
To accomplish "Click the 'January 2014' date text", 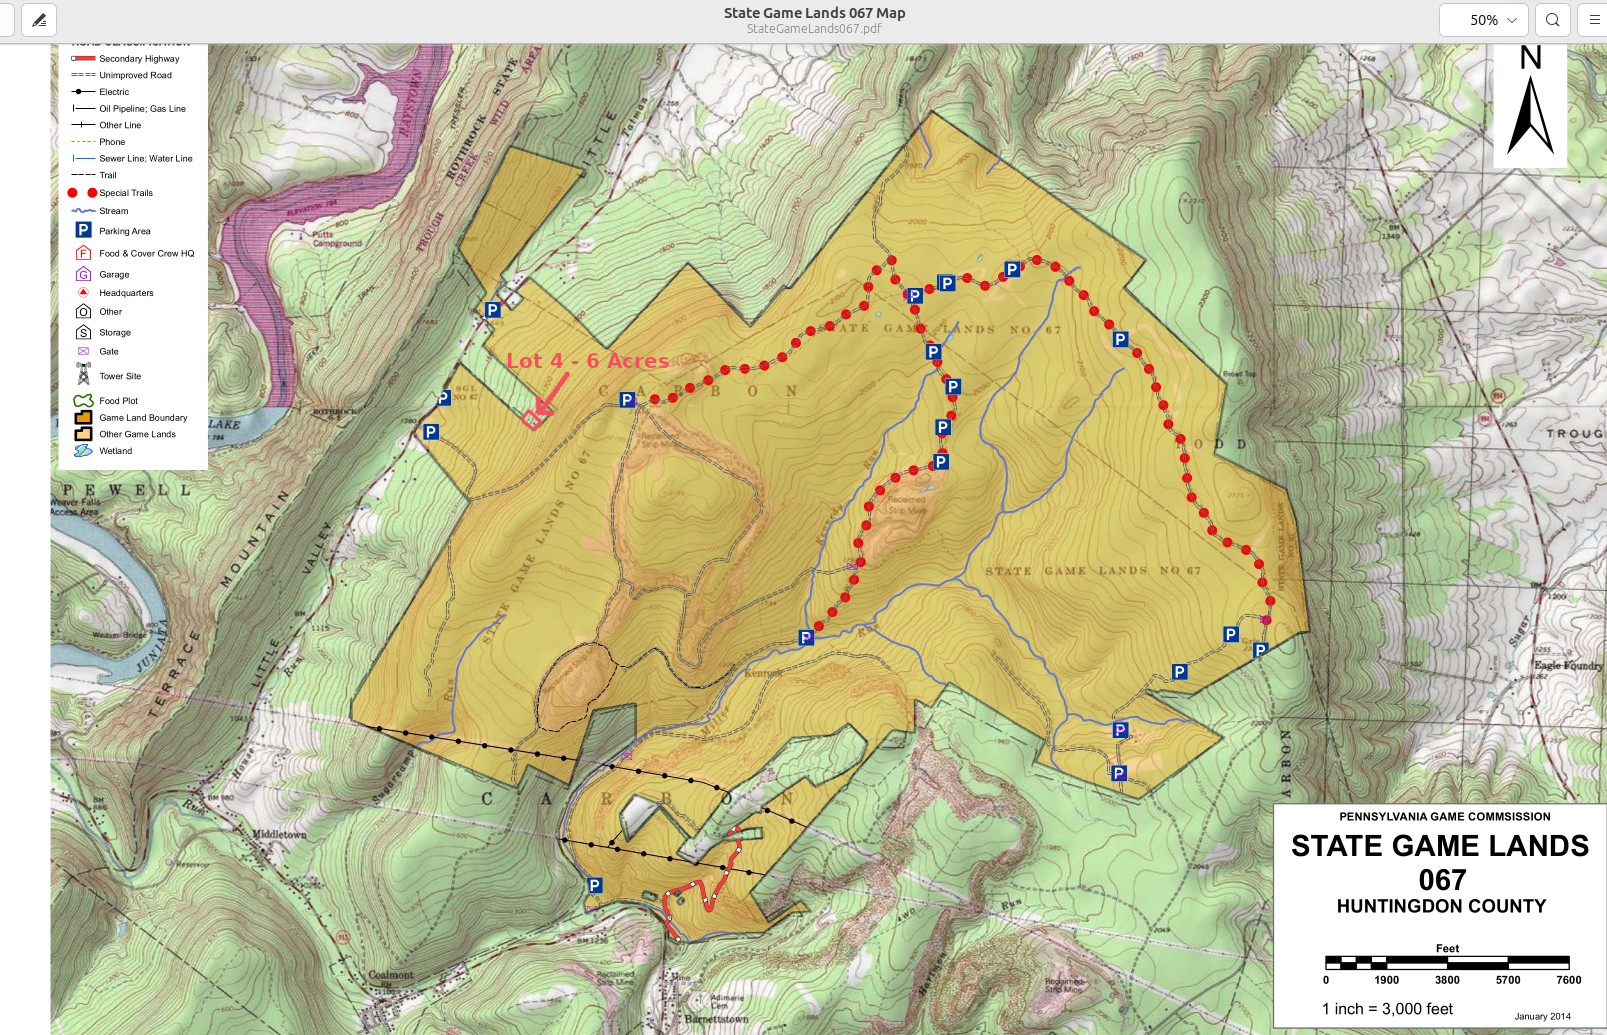I will [1542, 1016].
